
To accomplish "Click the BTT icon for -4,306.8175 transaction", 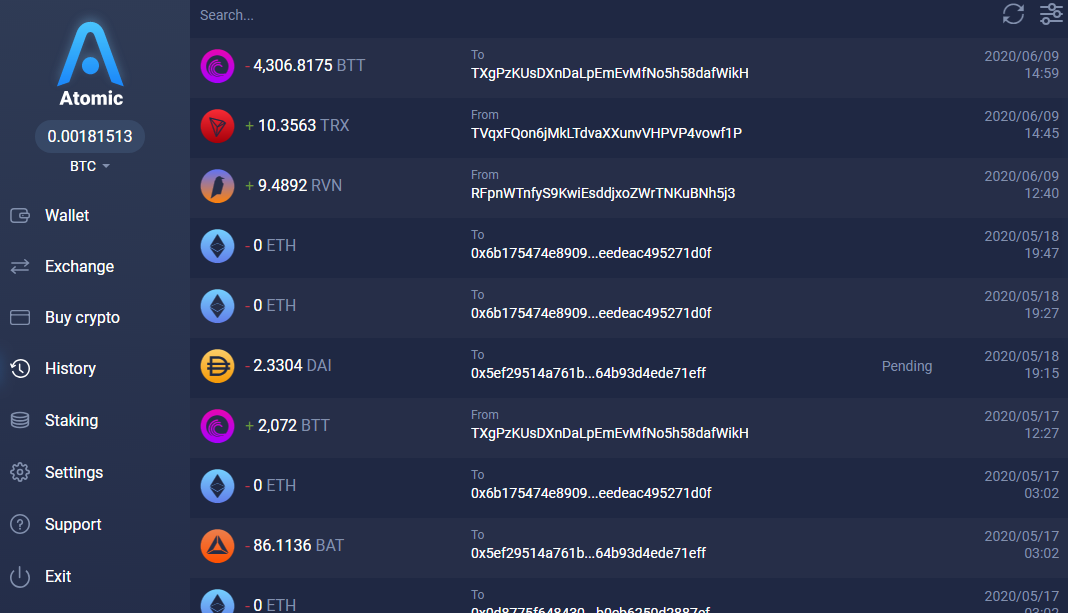I will [x=217, y=66].
